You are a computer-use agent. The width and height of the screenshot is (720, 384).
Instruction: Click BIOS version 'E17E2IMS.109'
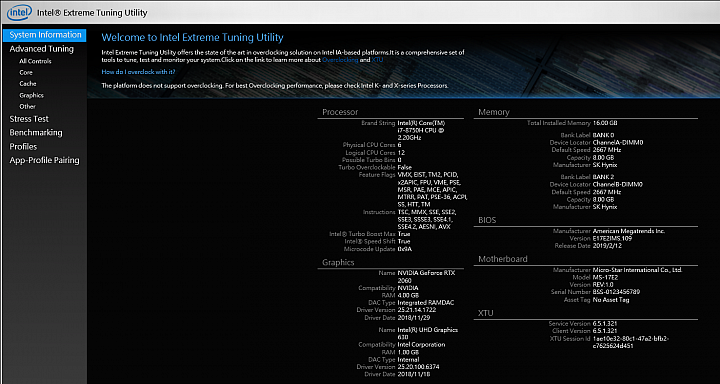(x=613, y=238)
